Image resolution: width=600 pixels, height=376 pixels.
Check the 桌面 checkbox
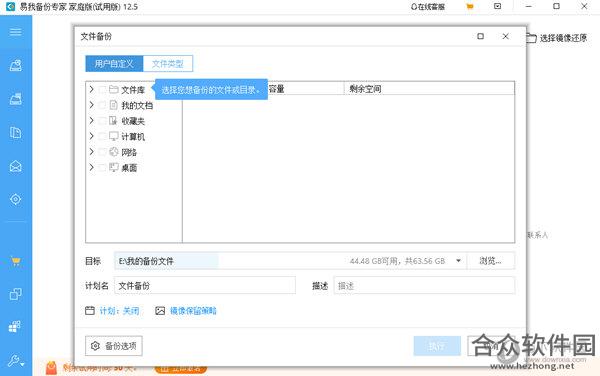coord(102,168)
